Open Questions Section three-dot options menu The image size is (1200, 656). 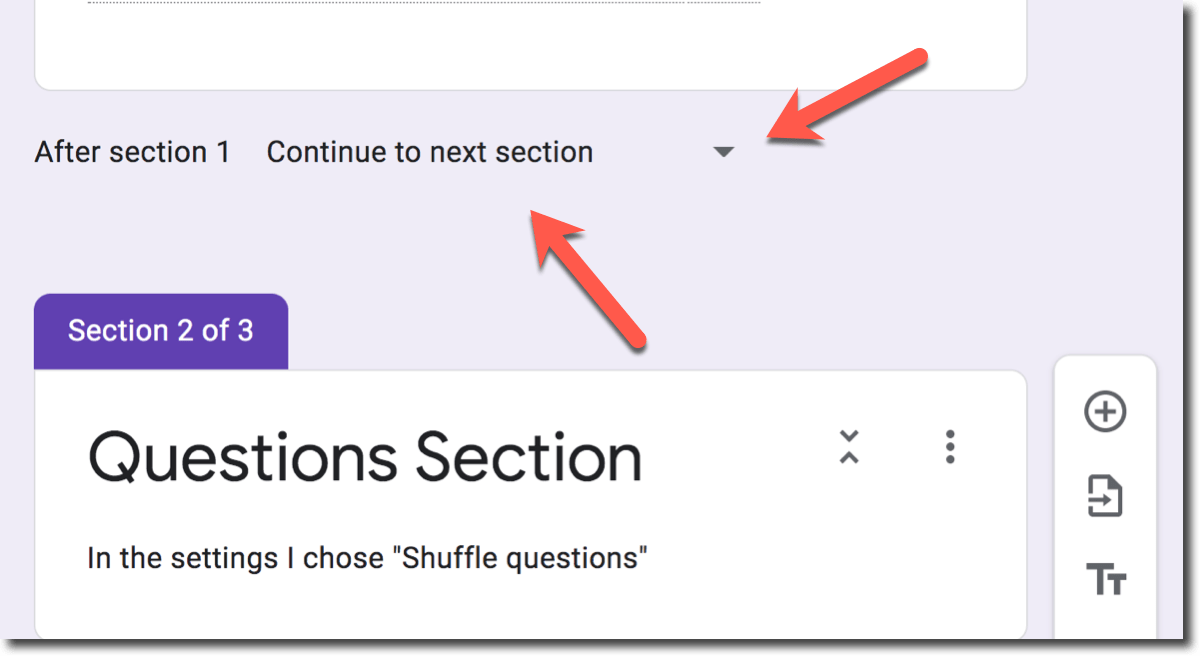pos(950,447)
